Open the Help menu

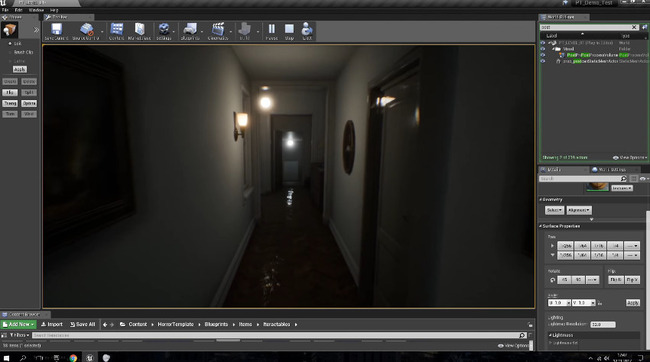click(x=54, y=10)
